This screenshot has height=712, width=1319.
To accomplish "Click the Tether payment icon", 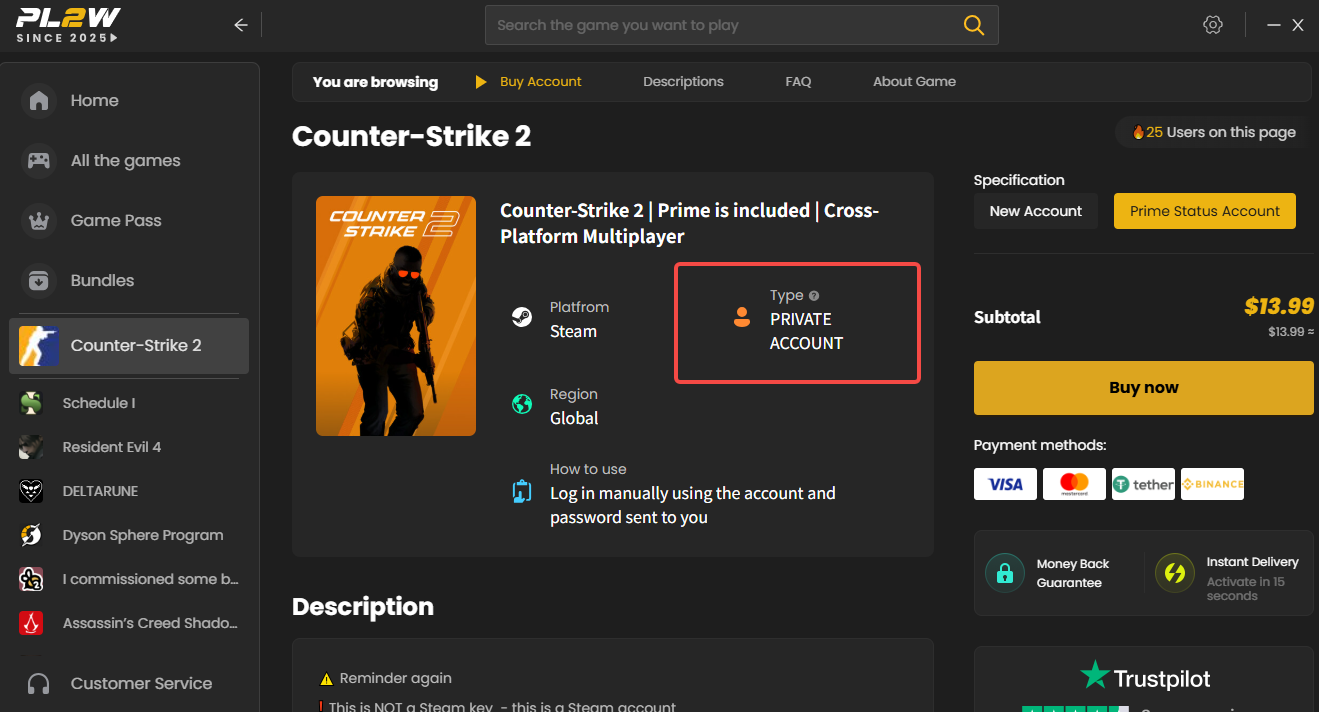I will 1143,484.
